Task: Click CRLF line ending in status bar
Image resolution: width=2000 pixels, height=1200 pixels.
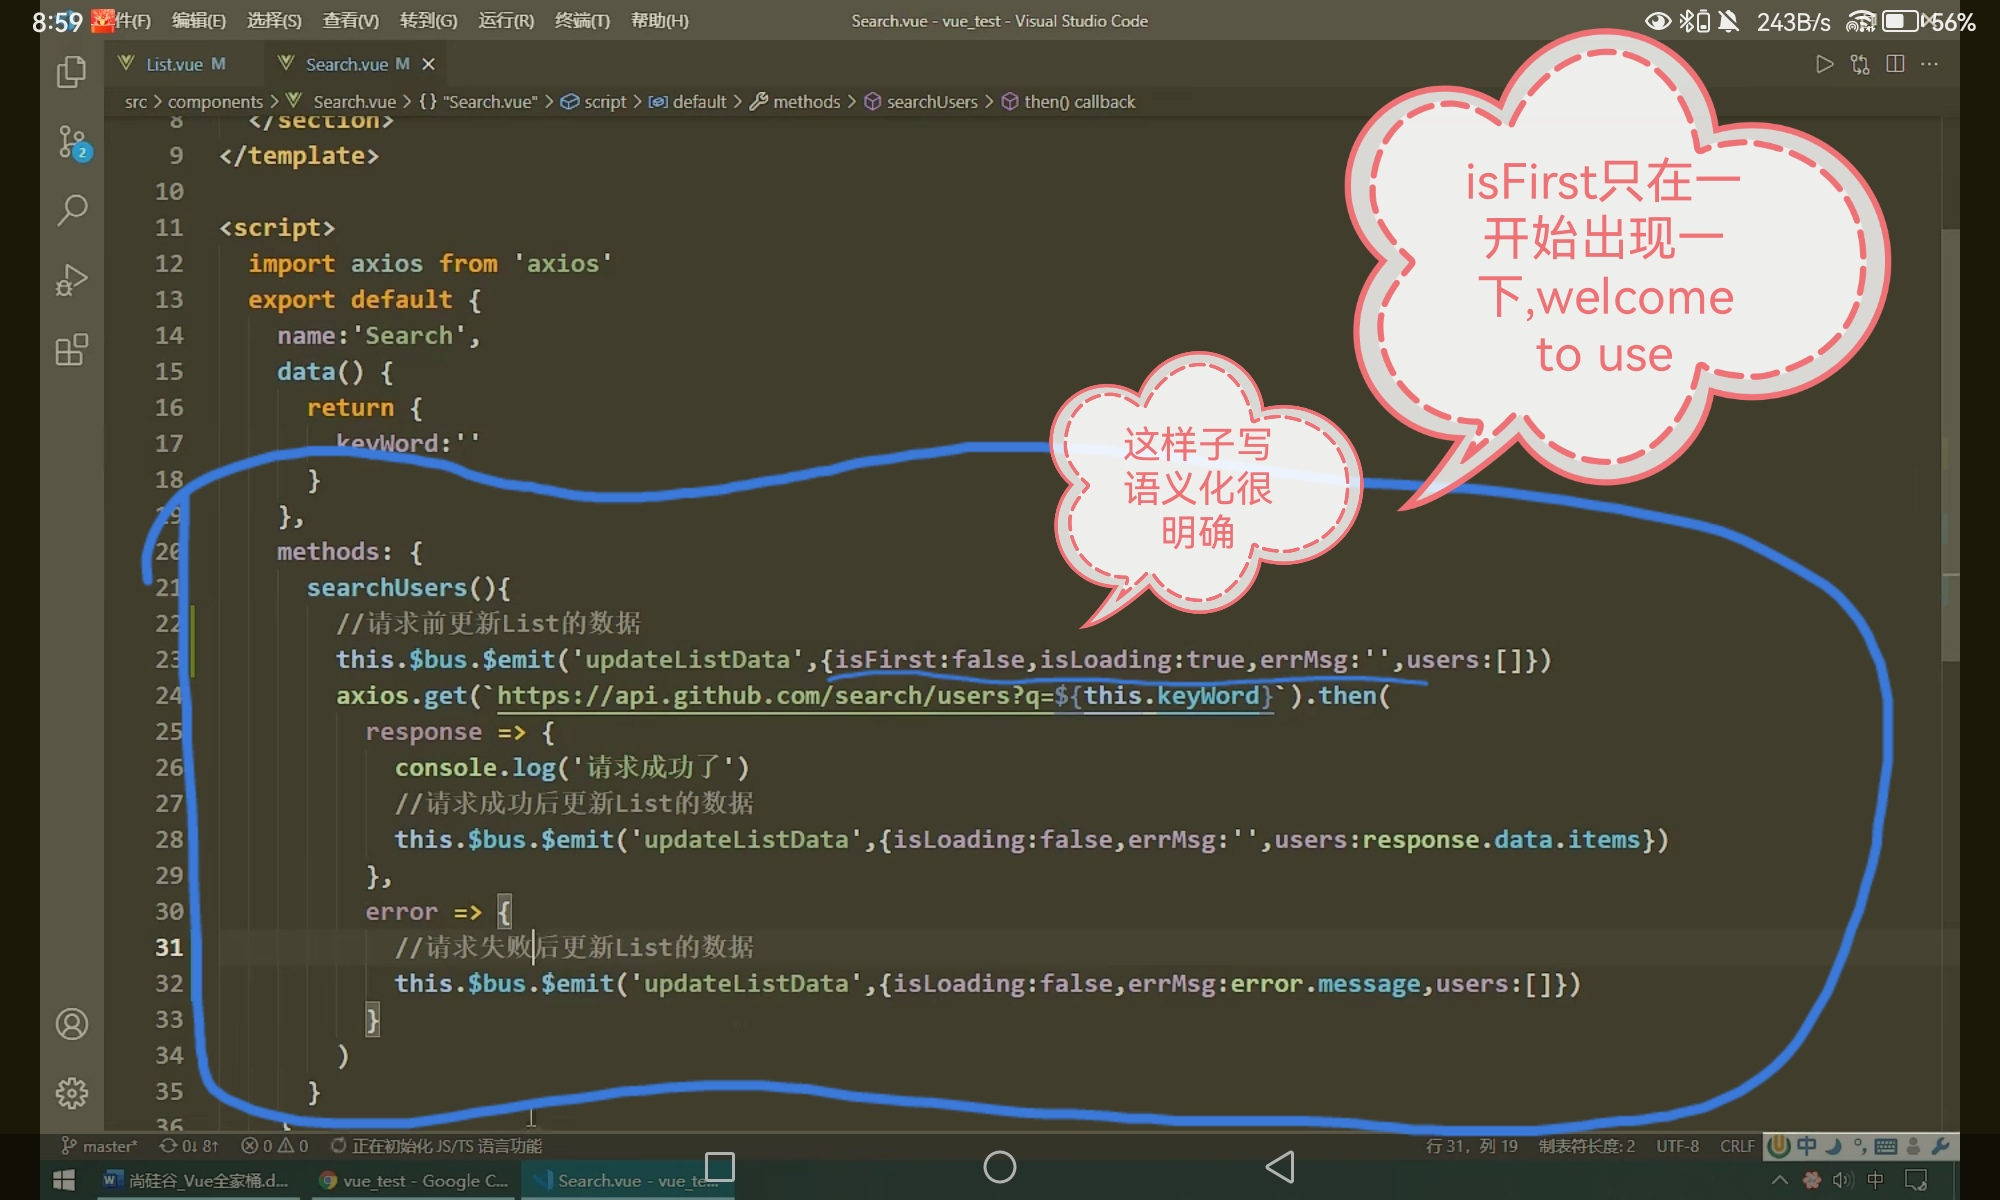Action: (1736, 1146)
